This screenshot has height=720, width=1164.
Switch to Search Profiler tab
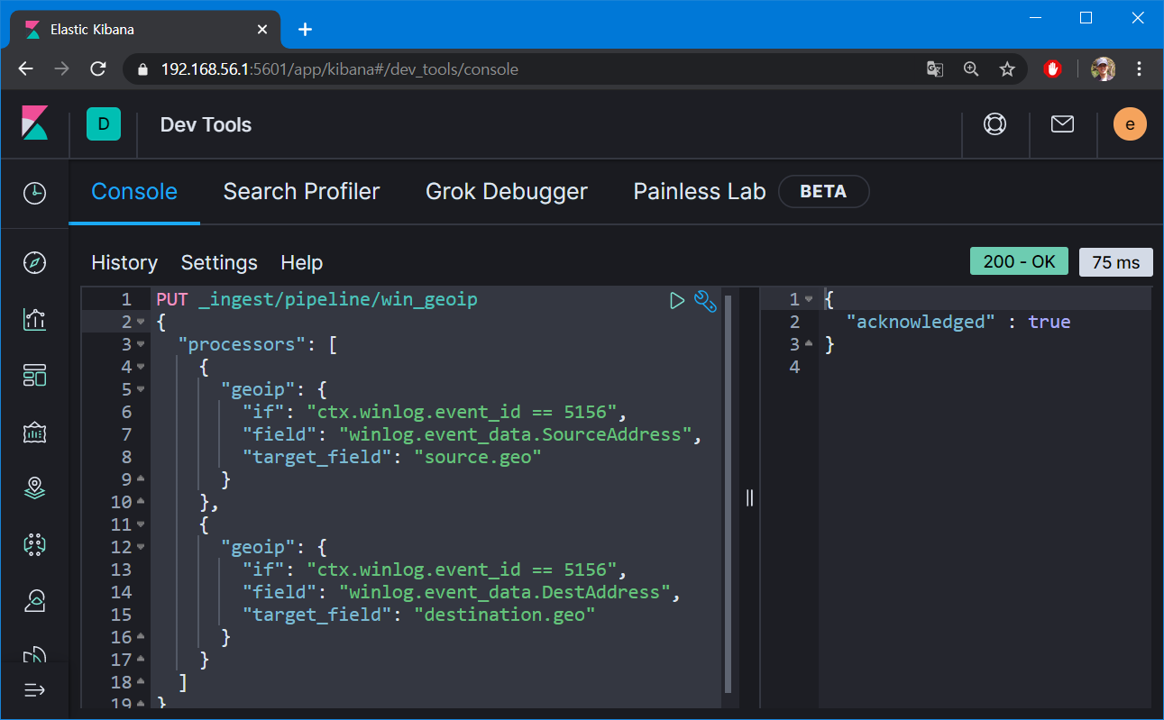click(301, 192)
